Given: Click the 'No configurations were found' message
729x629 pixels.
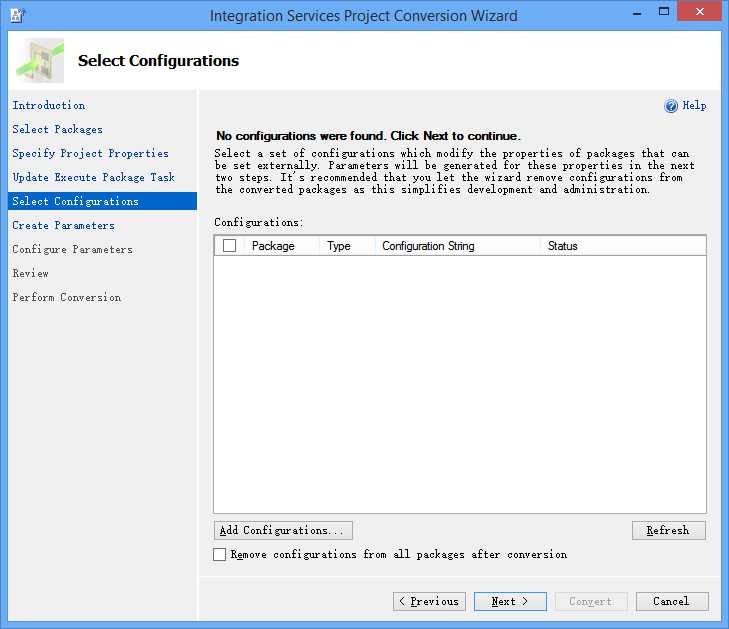Looking at the screenshot, I should (x=368, y=136).
